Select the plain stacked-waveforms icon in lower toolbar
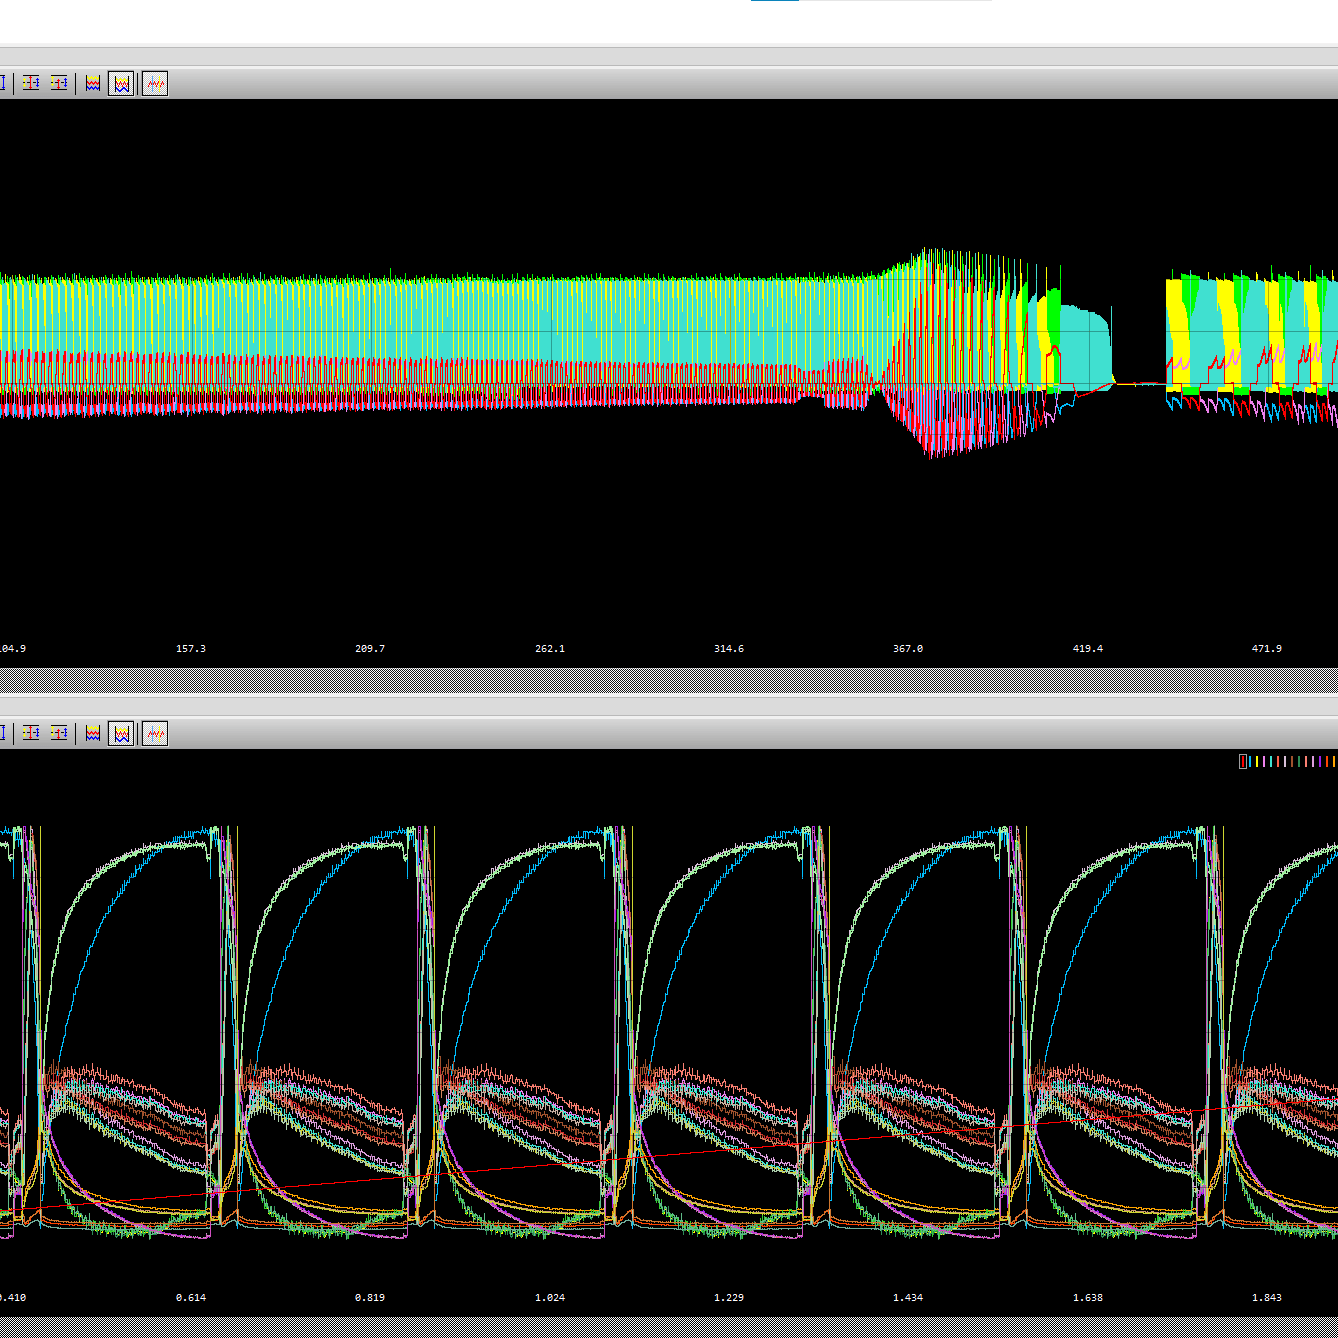Image resolution: width=1338 pixels, height=1338 pixels. click(93, 733)
